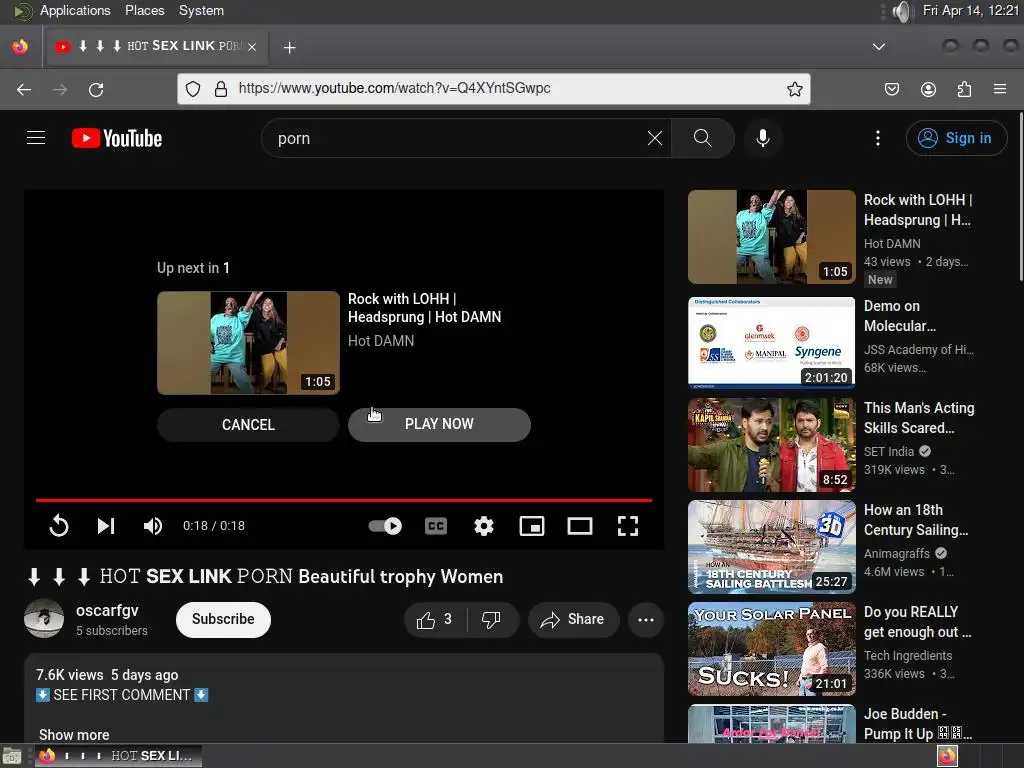Open YouTube settings three-dot menu beside Sign in

pyautogui.click(x=878, y=138)
